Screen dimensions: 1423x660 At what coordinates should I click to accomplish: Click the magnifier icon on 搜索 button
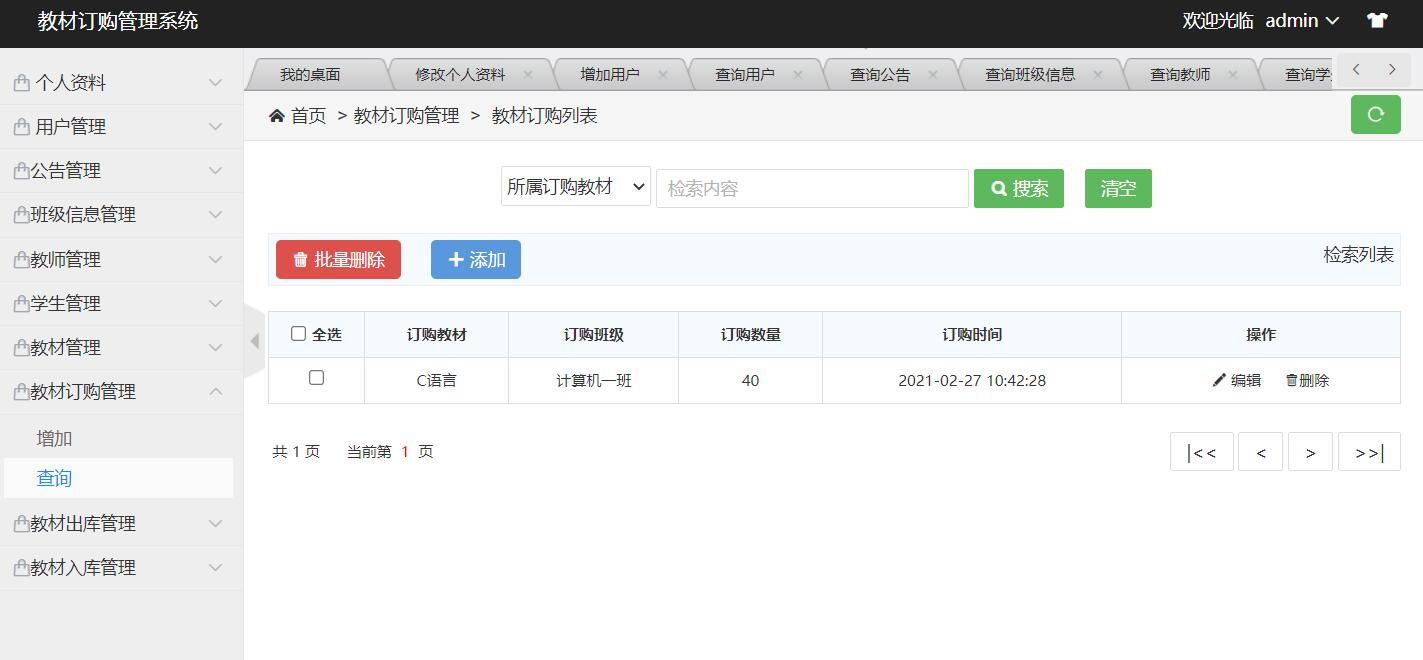(x=997, y=188)
